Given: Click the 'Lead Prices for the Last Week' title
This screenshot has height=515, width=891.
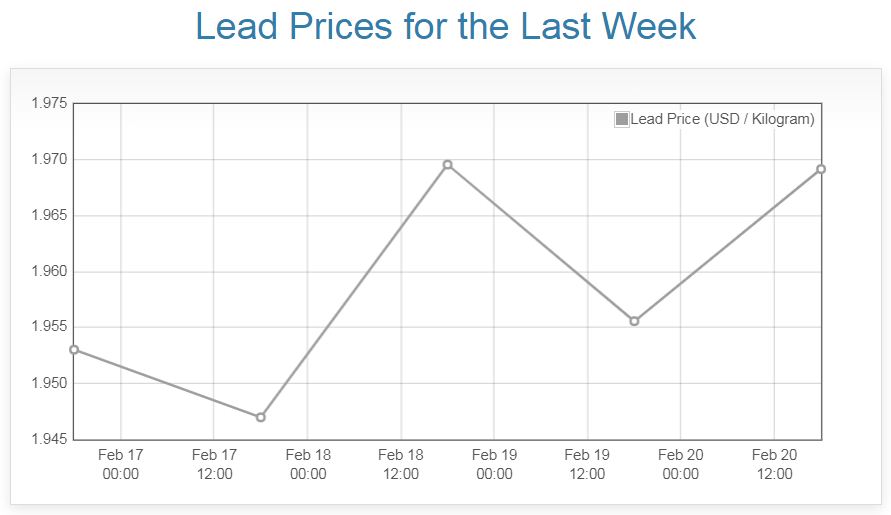Looking at the screenshot, I should point(445,26).
